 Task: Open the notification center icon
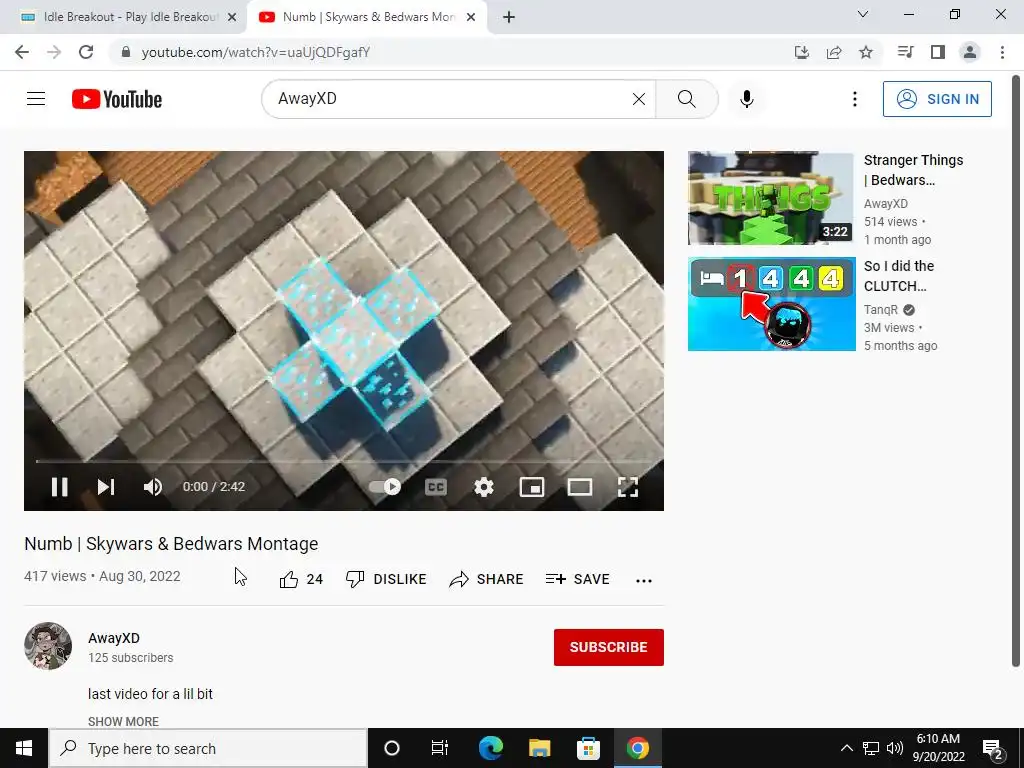tap(993, 749)
